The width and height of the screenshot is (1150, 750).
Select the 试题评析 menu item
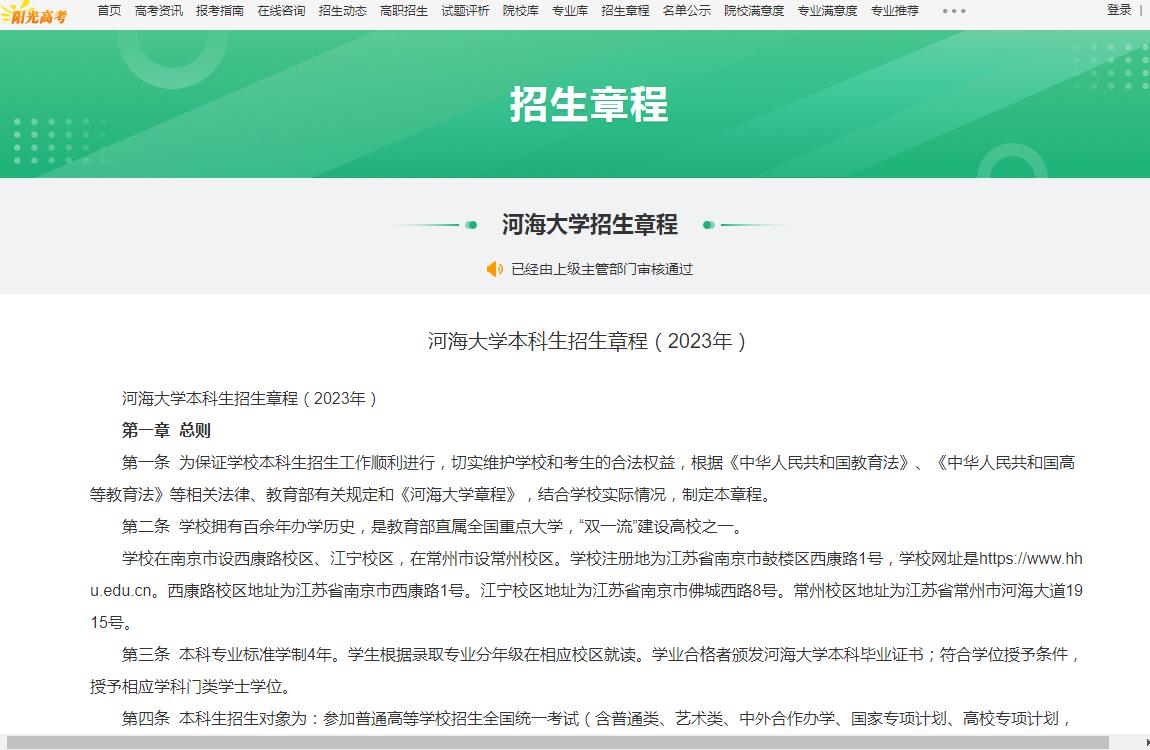pyautogui.click(x=465, y=10)
